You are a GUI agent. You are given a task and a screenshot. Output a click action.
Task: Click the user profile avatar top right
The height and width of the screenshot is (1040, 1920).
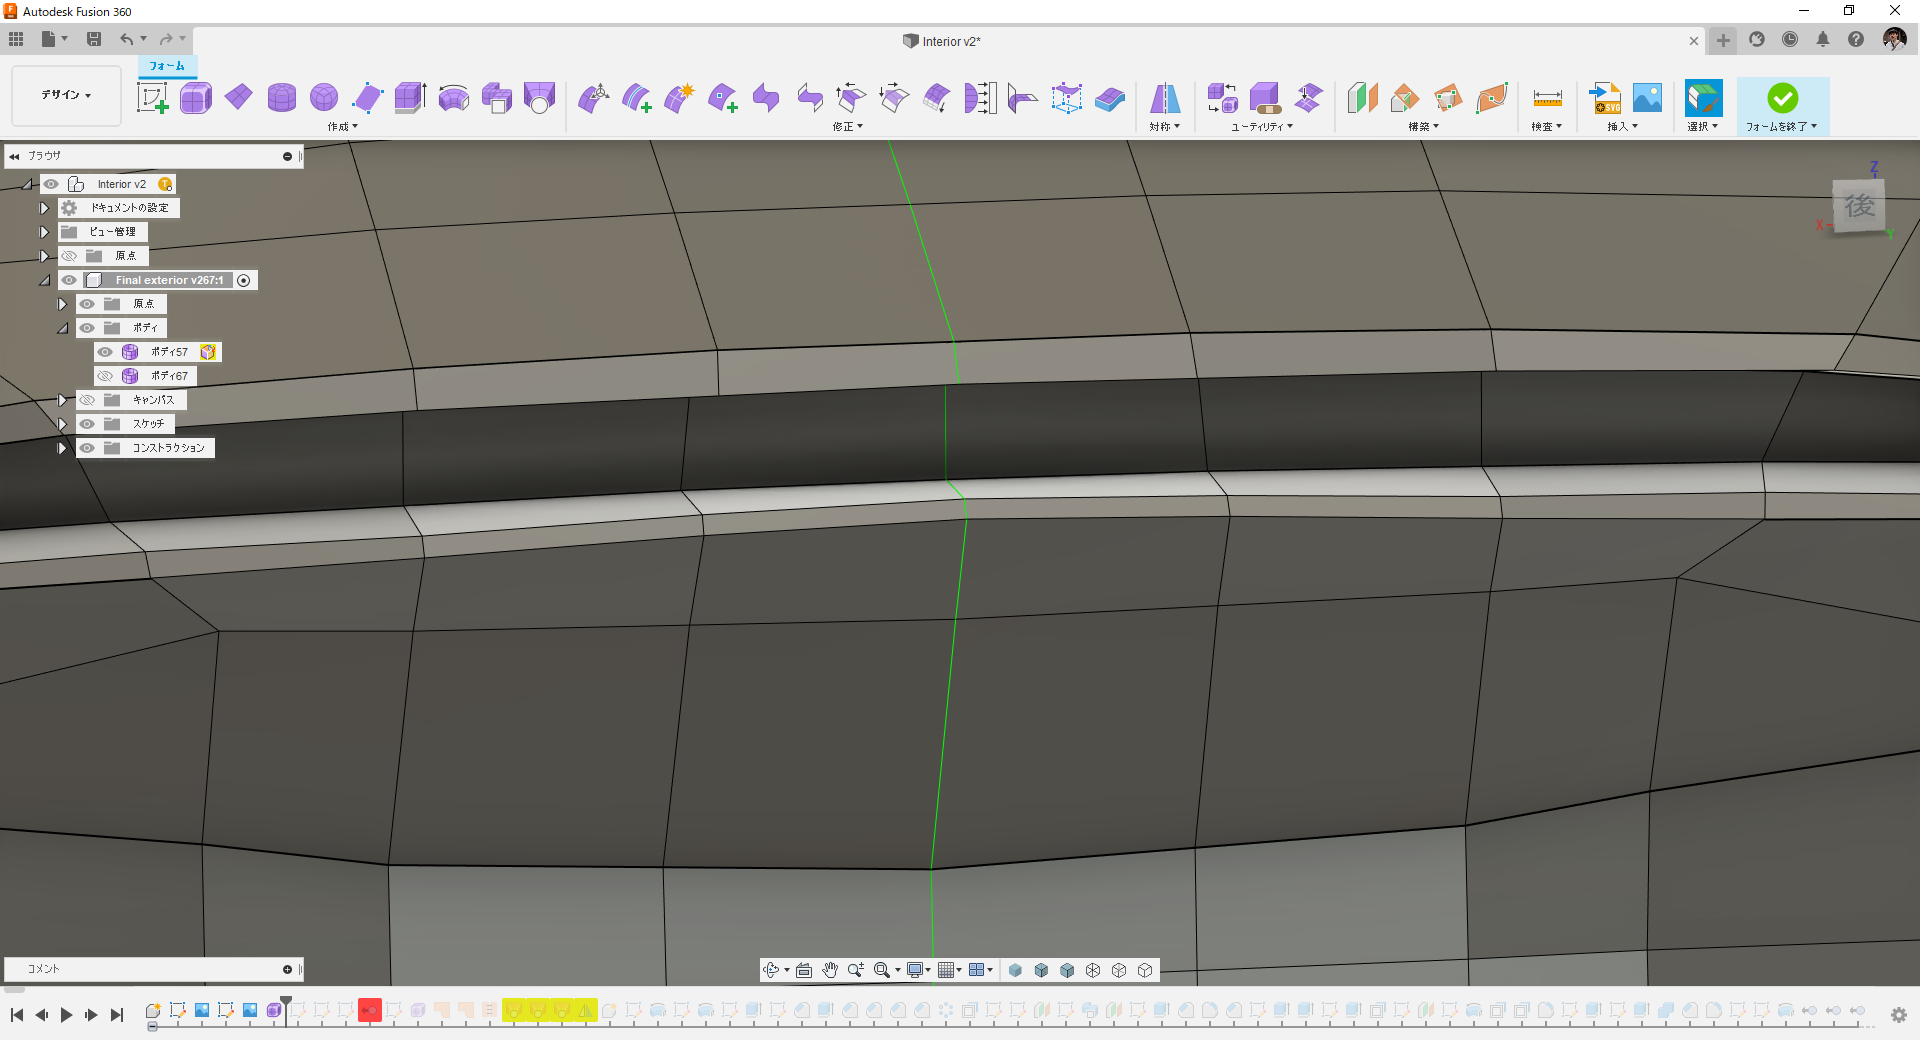[x=1893, y=39]
